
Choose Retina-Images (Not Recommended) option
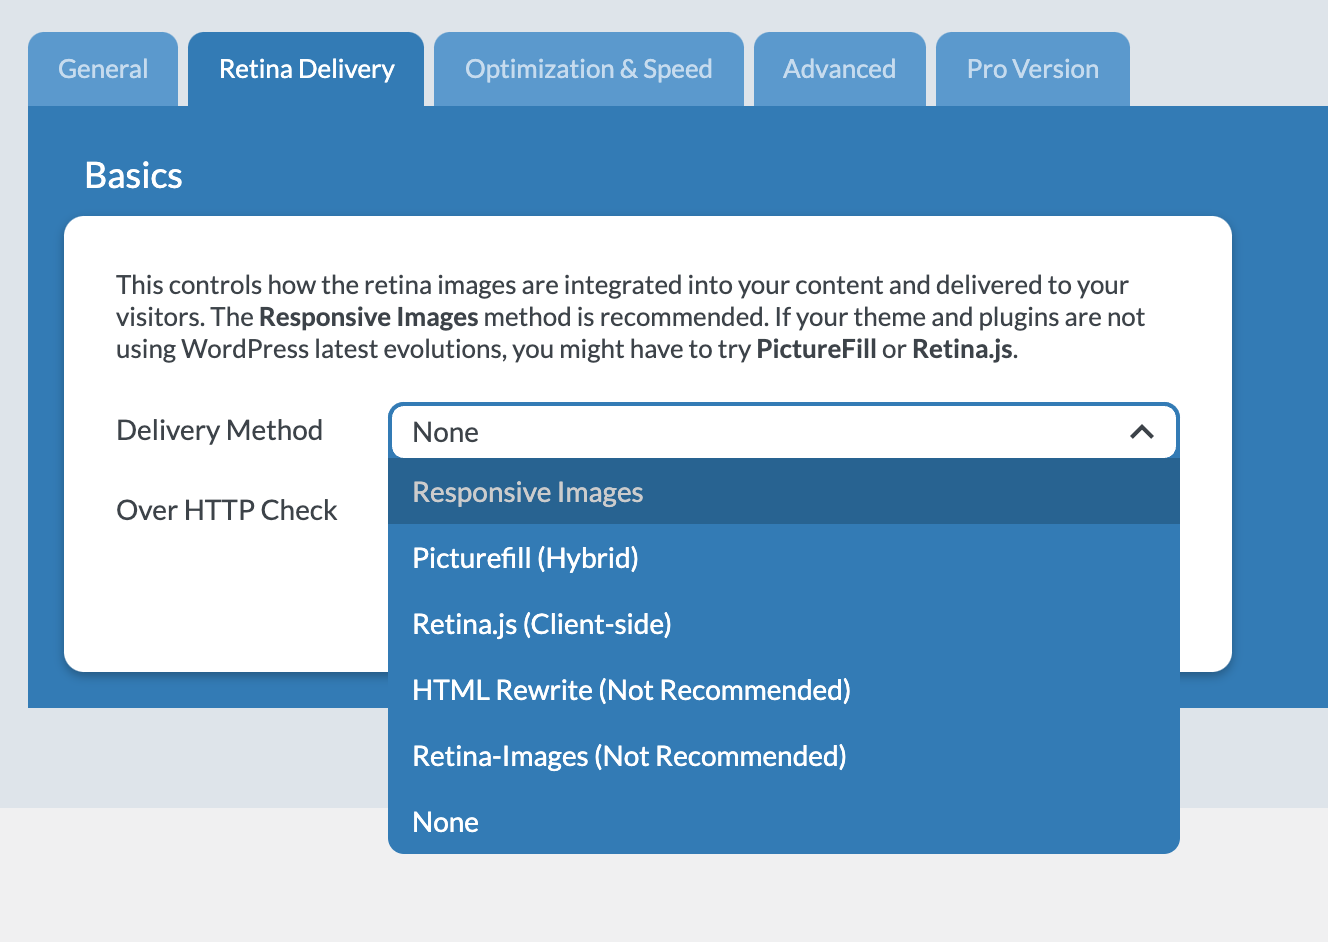pos(629,756)
